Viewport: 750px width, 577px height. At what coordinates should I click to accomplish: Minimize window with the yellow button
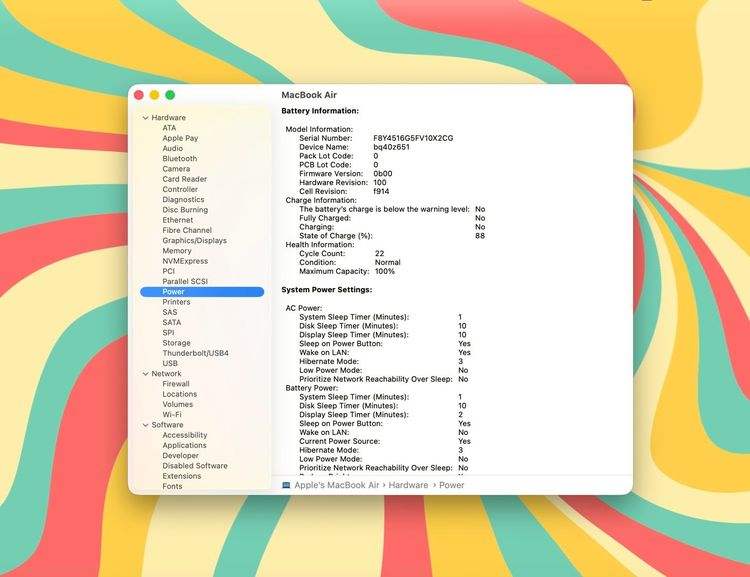(154, 95)
